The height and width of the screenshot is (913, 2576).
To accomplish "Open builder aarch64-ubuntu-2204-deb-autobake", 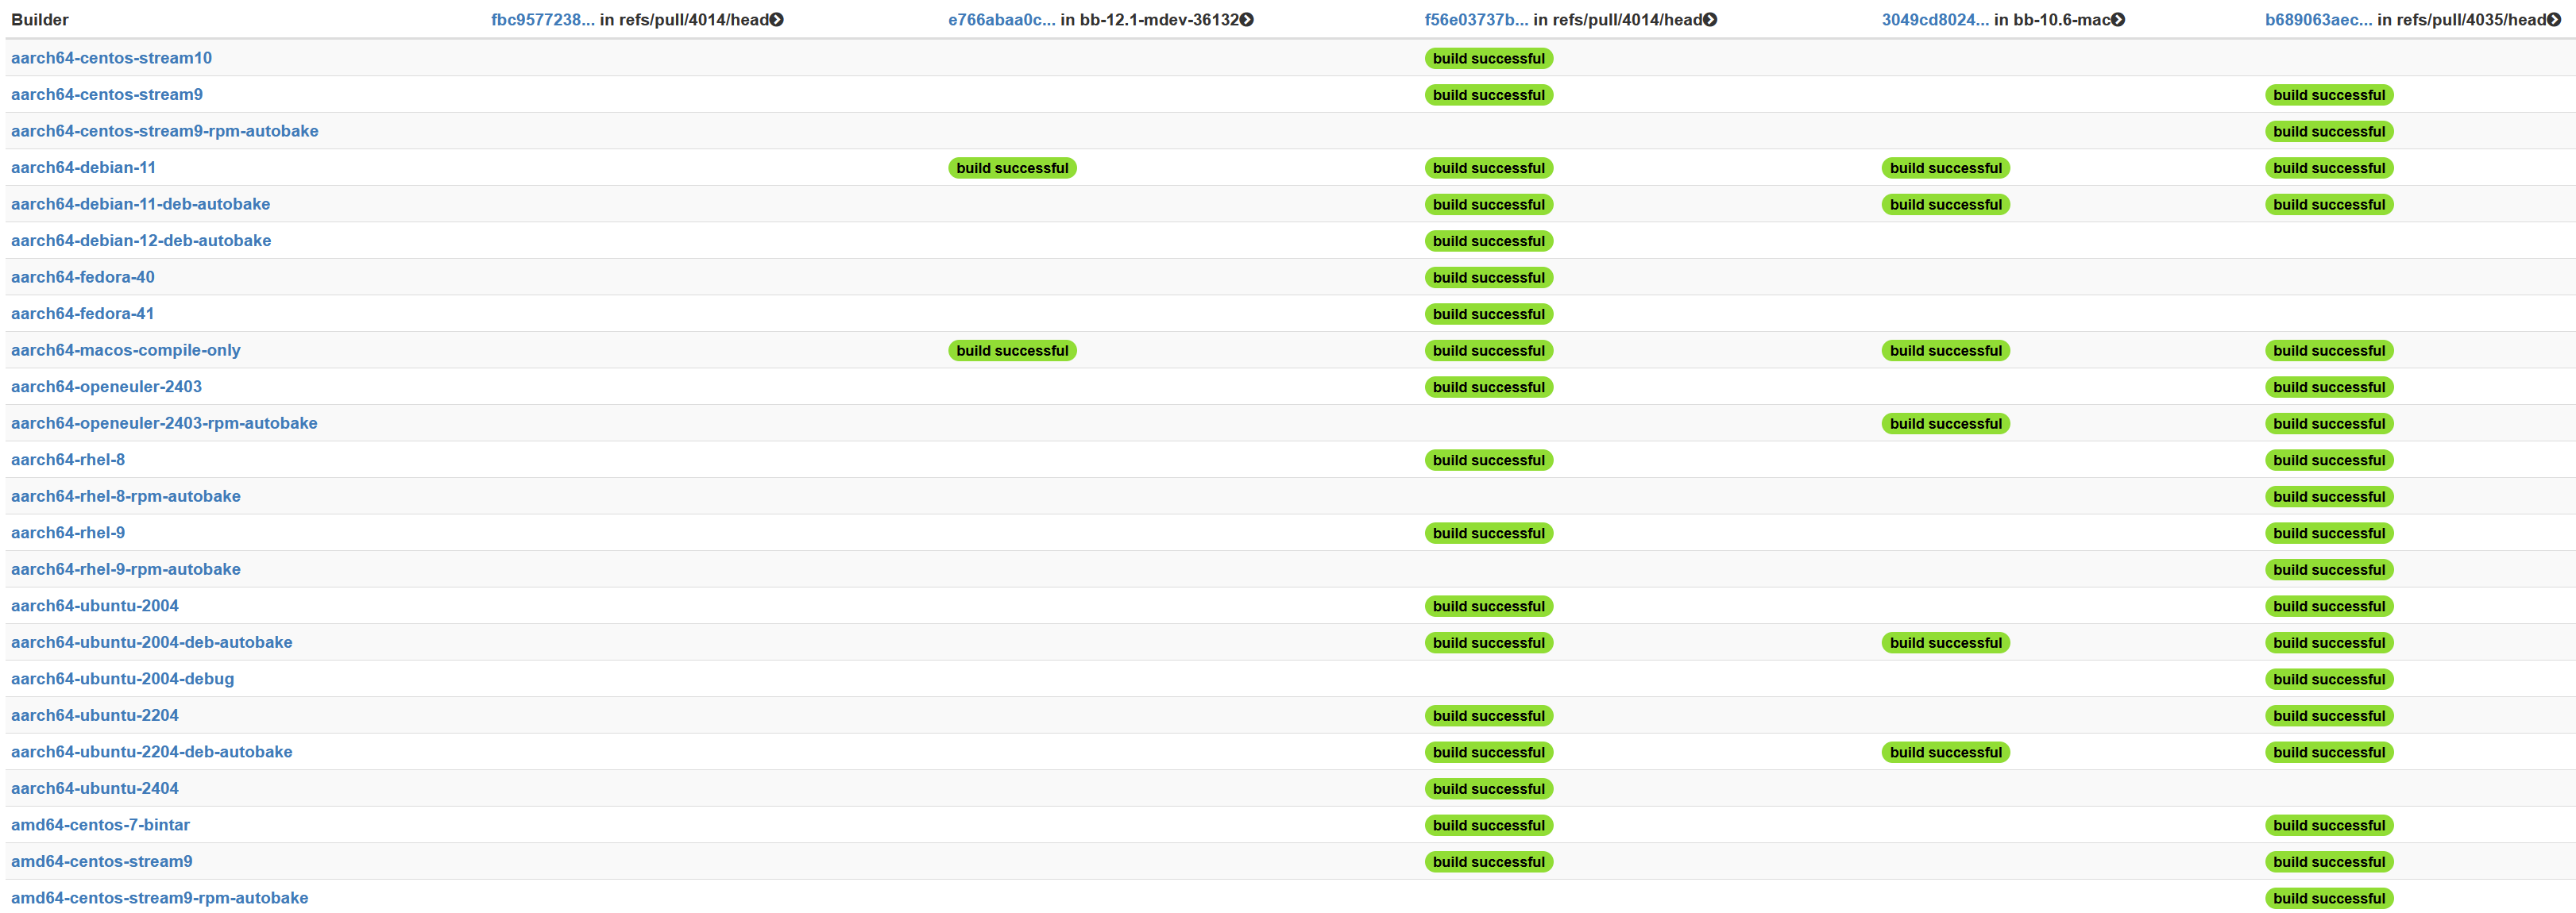I will [x=152, y=752].
